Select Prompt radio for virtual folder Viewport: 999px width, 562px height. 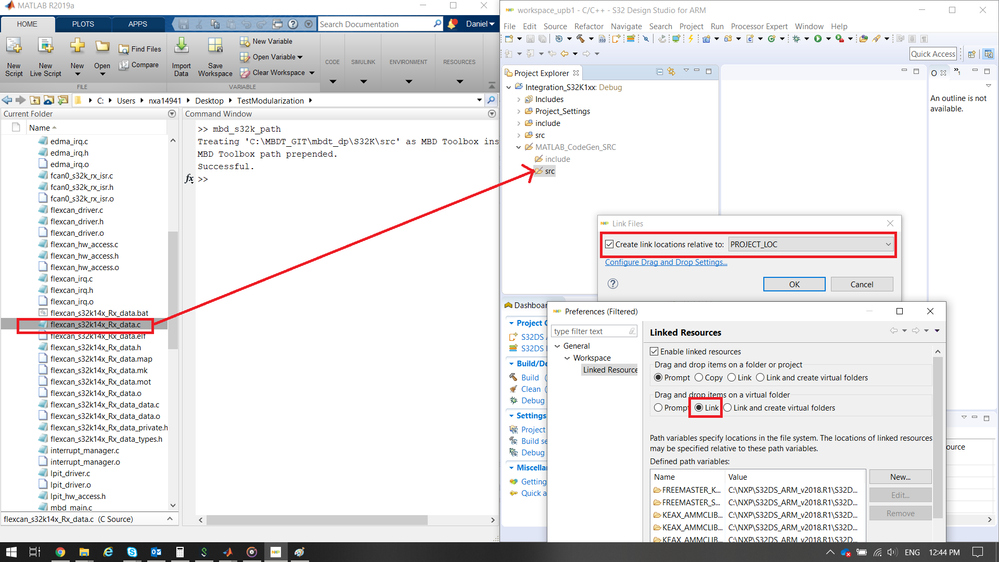tap(658, 408)
